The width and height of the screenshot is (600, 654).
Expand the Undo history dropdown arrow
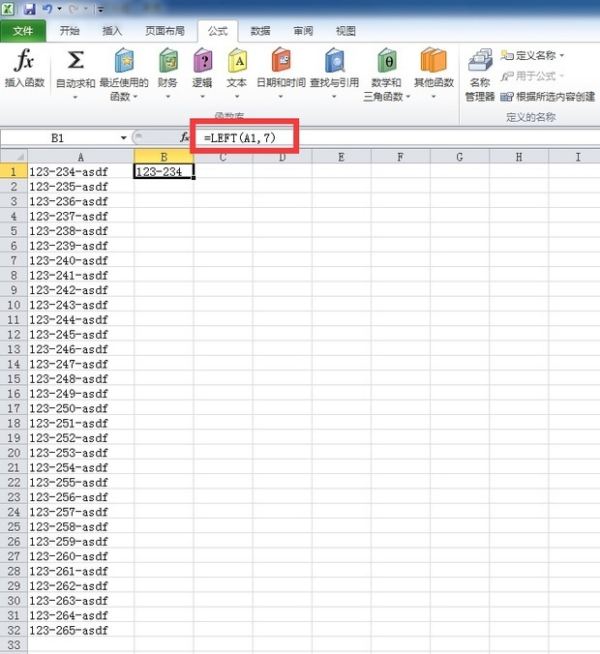point(60,9)
